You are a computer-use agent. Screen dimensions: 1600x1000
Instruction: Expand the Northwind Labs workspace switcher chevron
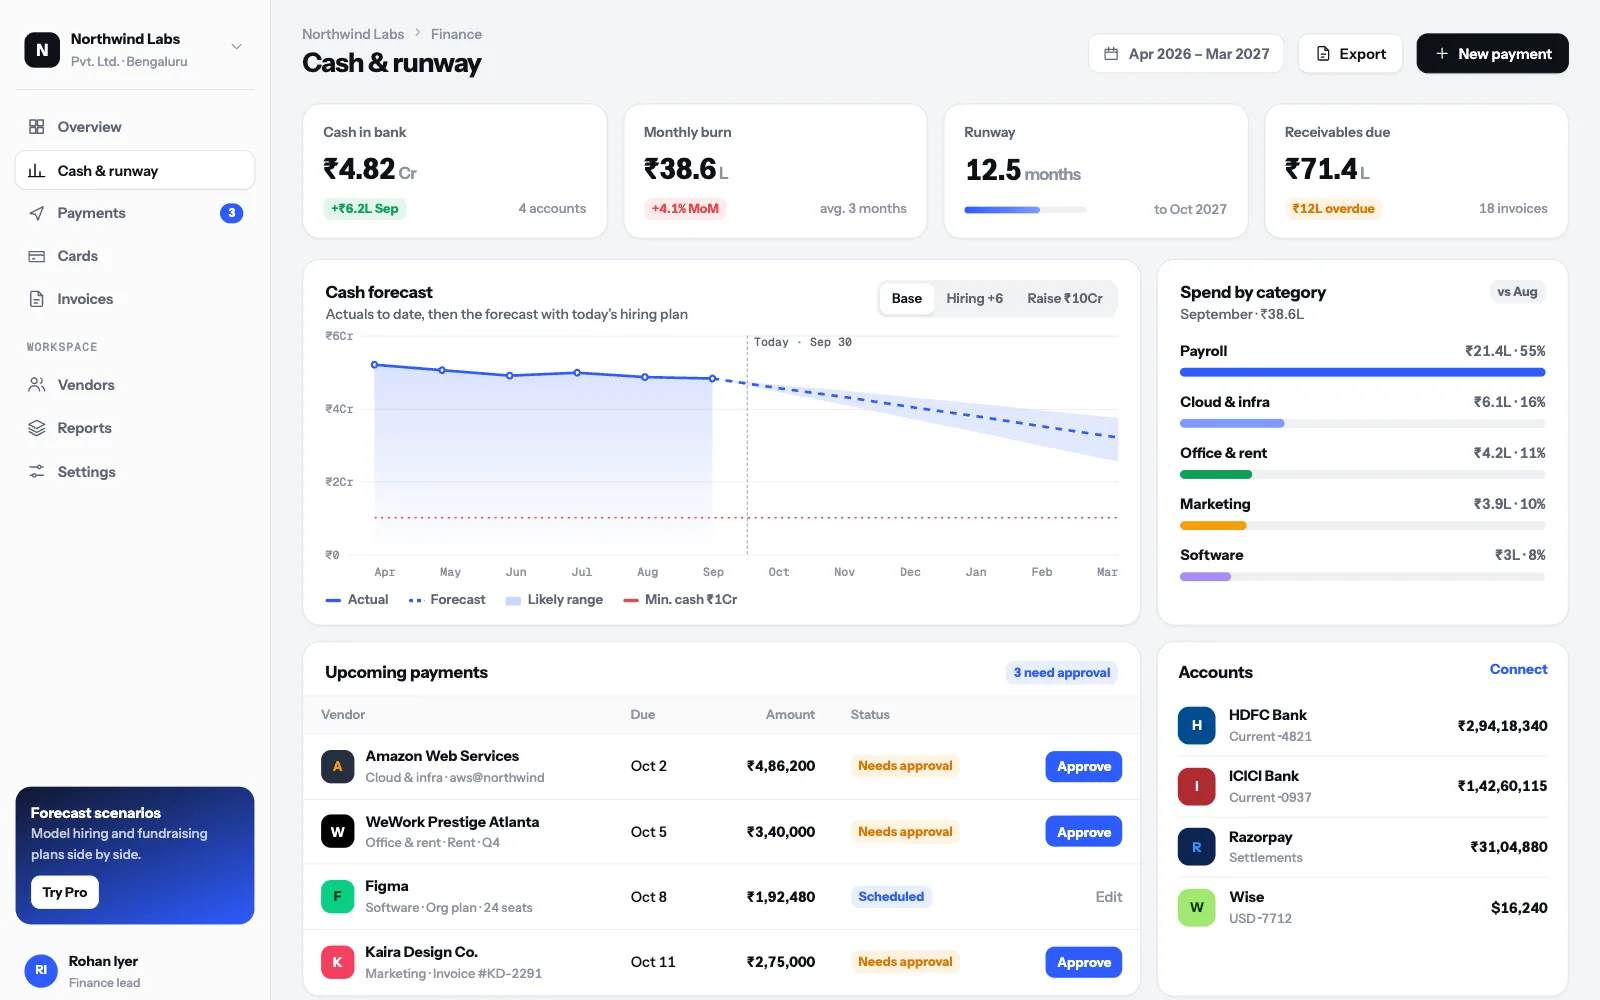coord(237,47)
